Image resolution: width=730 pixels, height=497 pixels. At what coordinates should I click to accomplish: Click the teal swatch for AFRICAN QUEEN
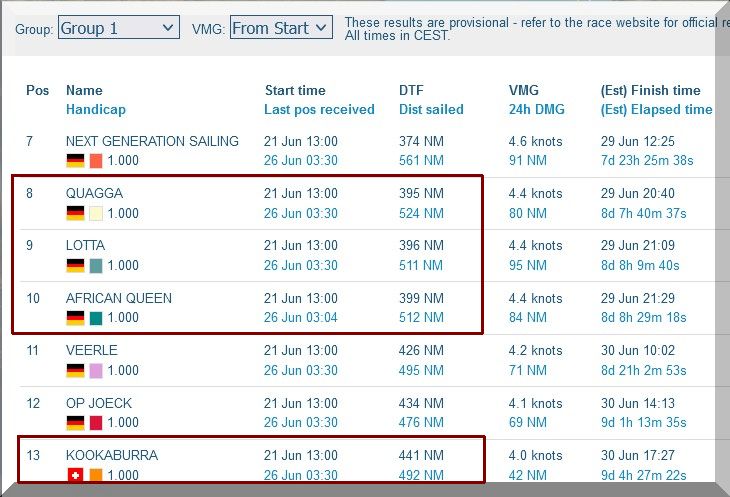click(96, 318)
